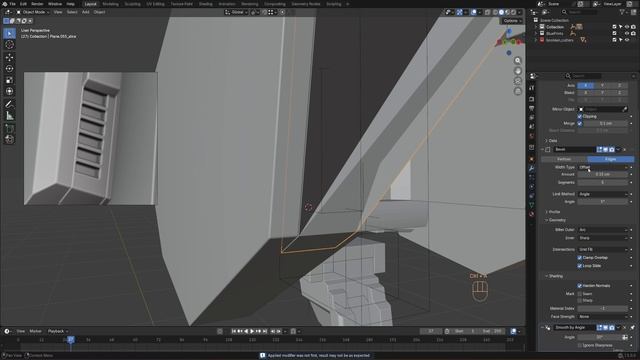Open the Render menu
The image size is (640, 360).
point(37,4)
